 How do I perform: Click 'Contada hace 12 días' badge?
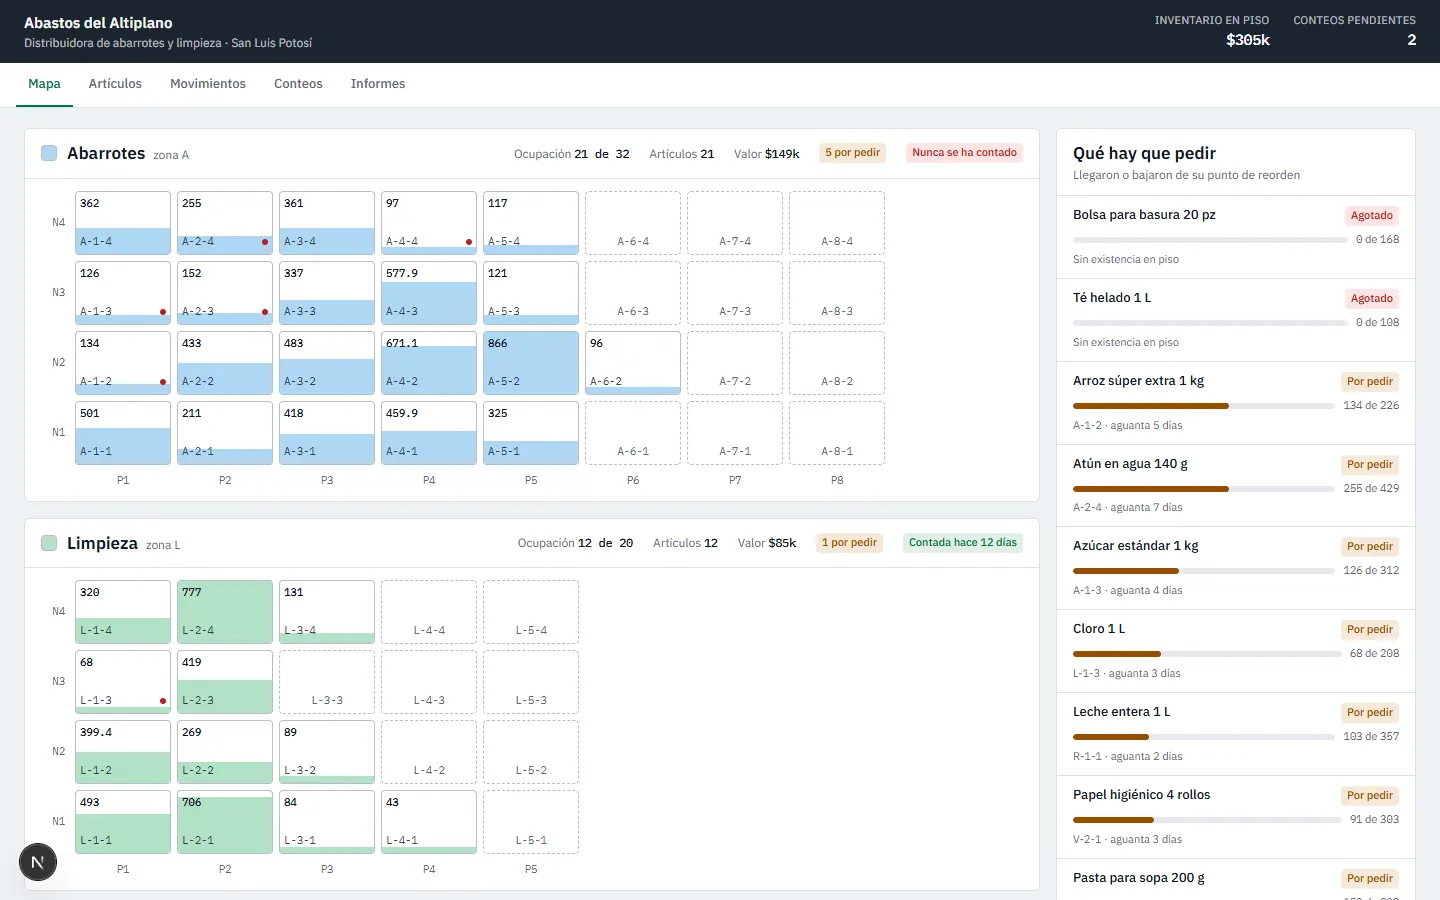click(x=963, y=543)
